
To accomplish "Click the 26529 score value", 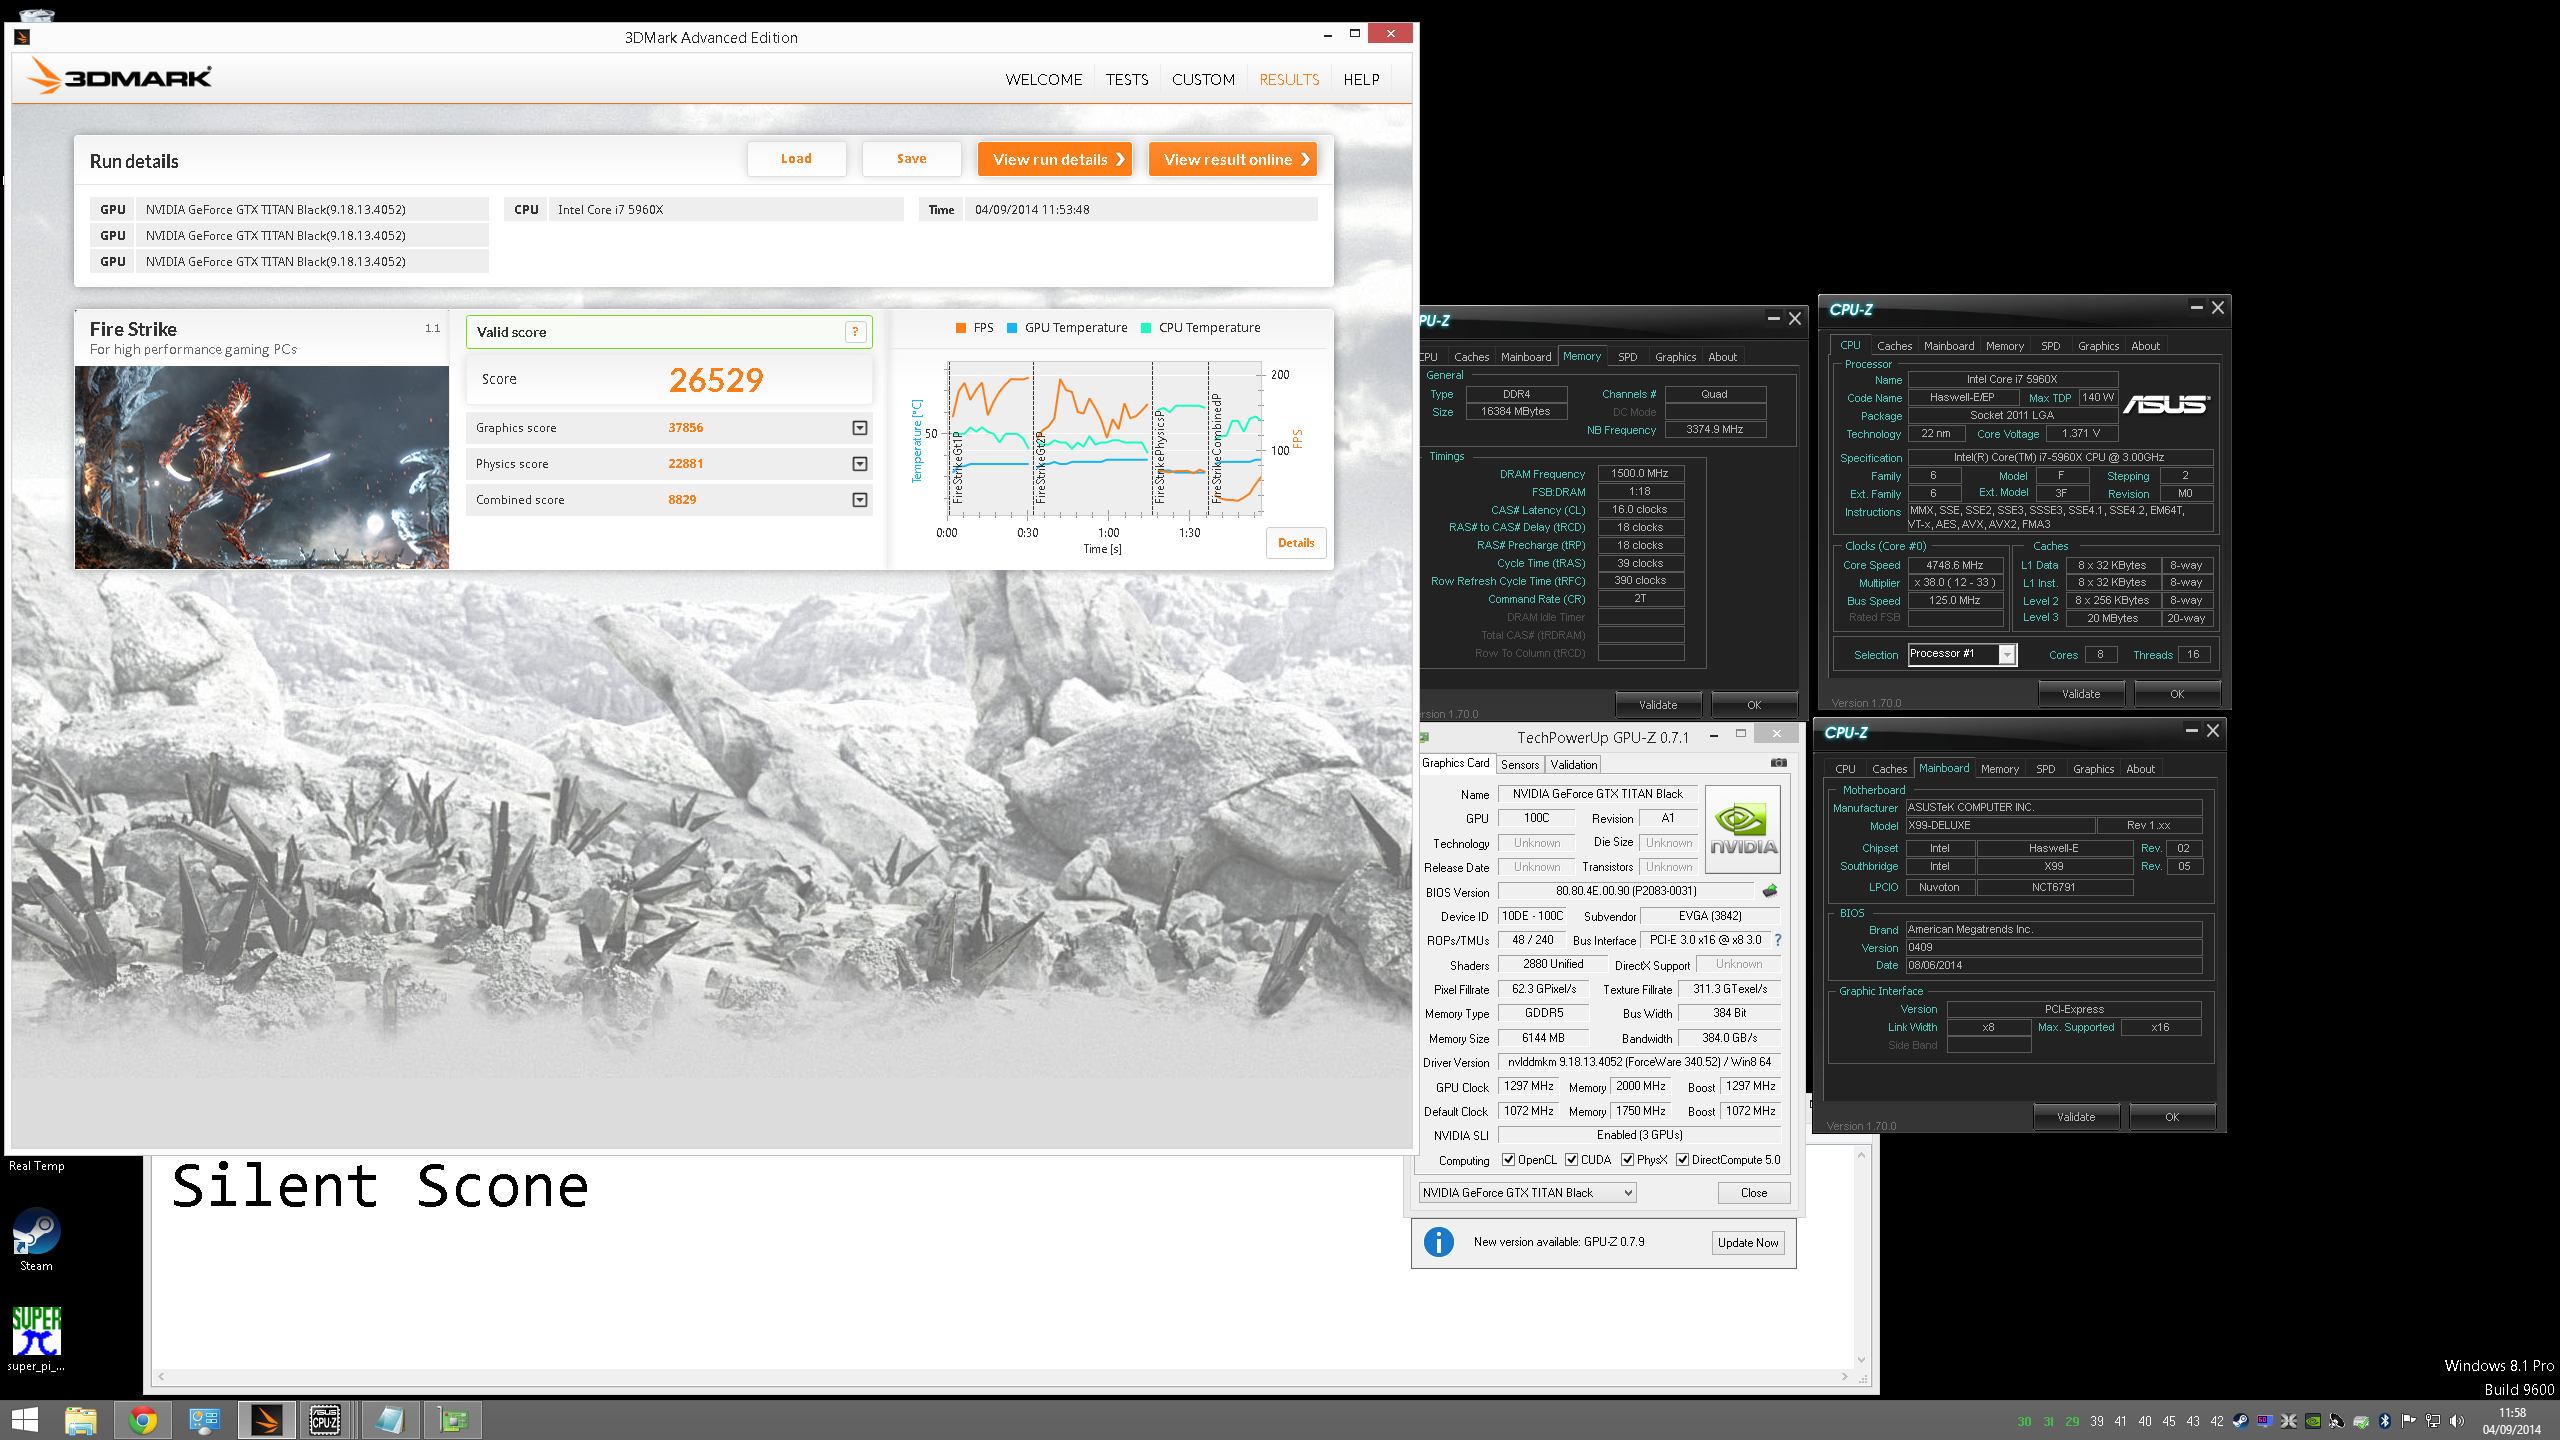I will 716,380.
